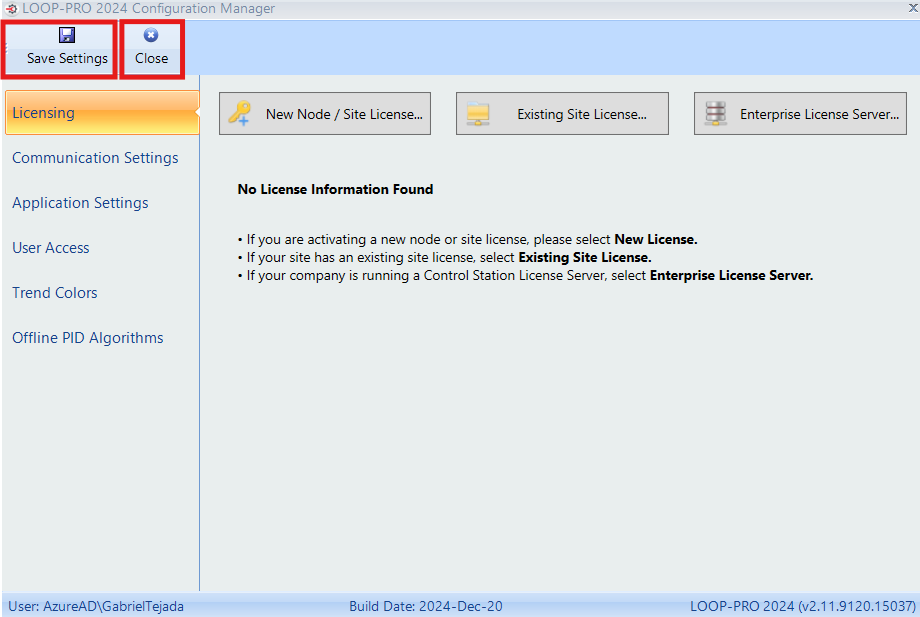This screenshot has height=617, width=920.
Task: Click the blue X Close icon
Action: pos(151,35)
